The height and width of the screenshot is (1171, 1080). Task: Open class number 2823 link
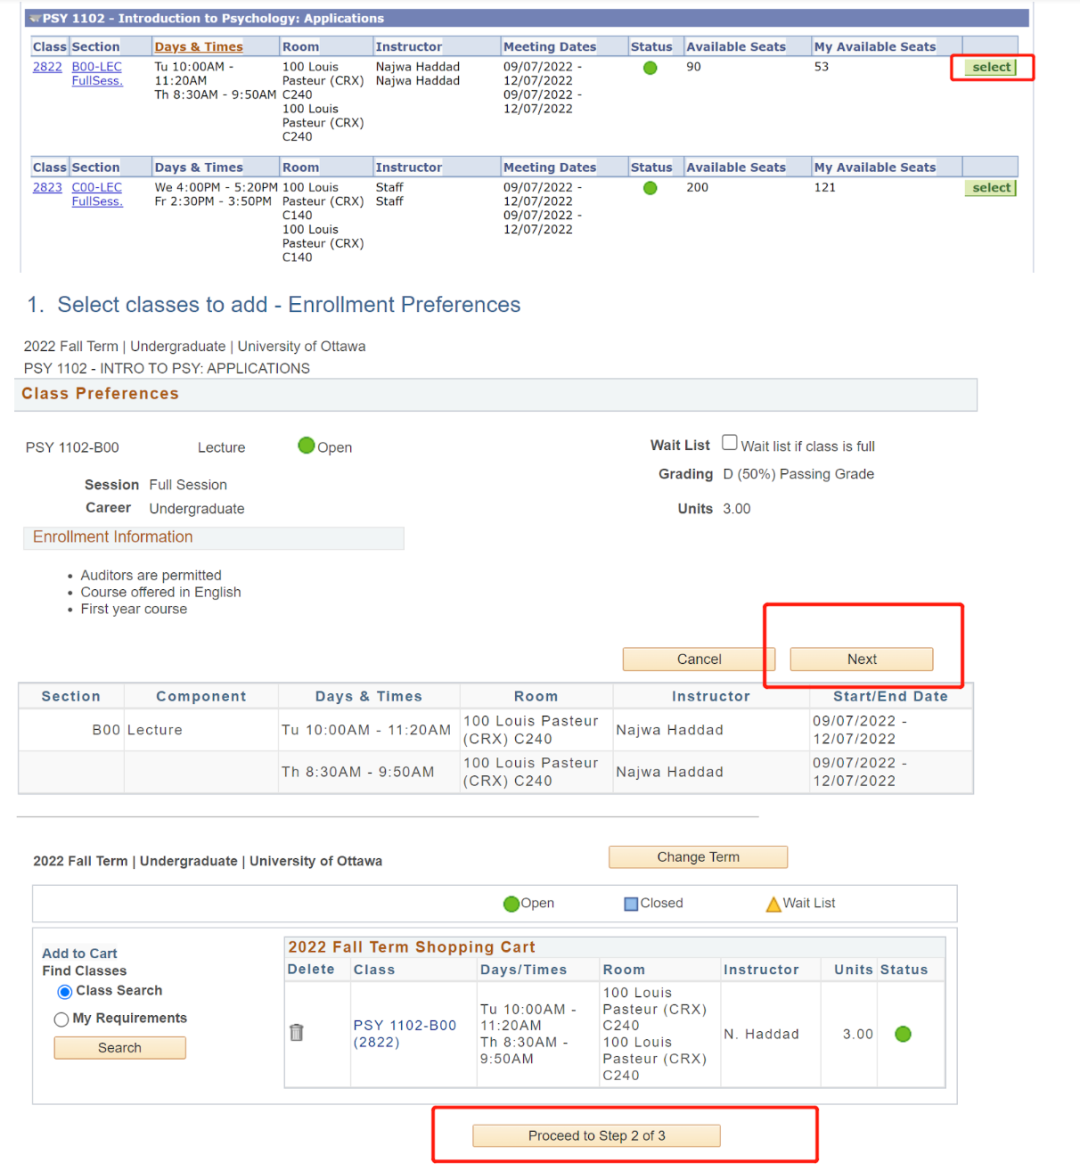[x=47, y=187]
